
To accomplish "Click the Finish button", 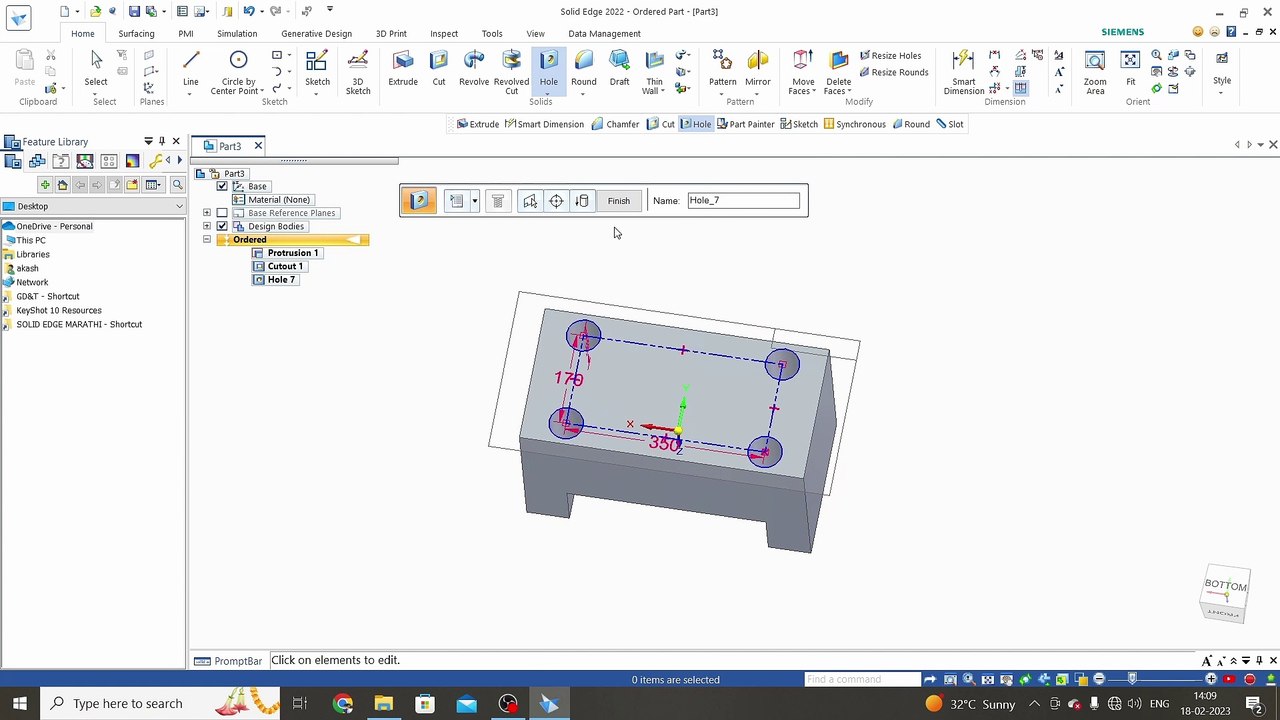I will pyautogui.click(x=619, y=201).
